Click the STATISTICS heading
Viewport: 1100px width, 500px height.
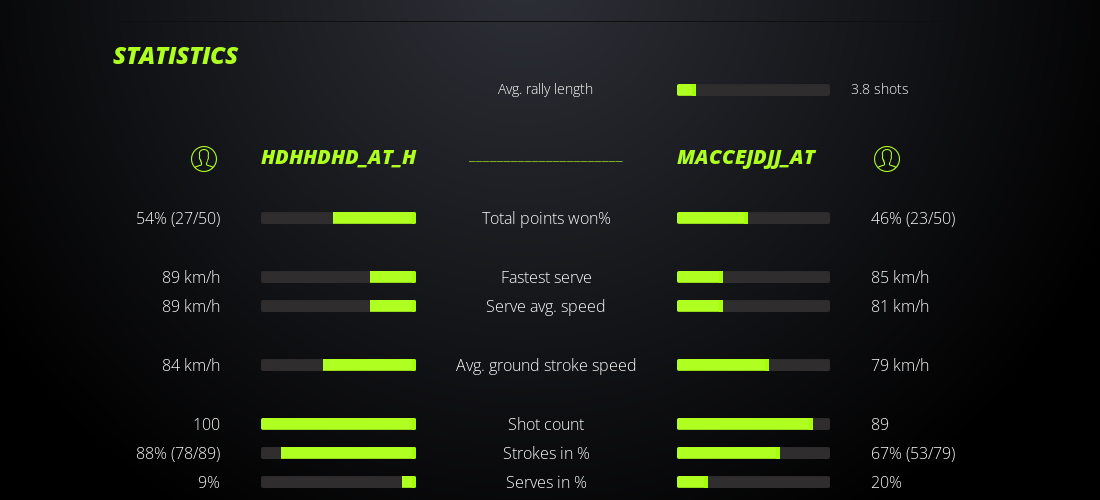(x=176, y=56)
